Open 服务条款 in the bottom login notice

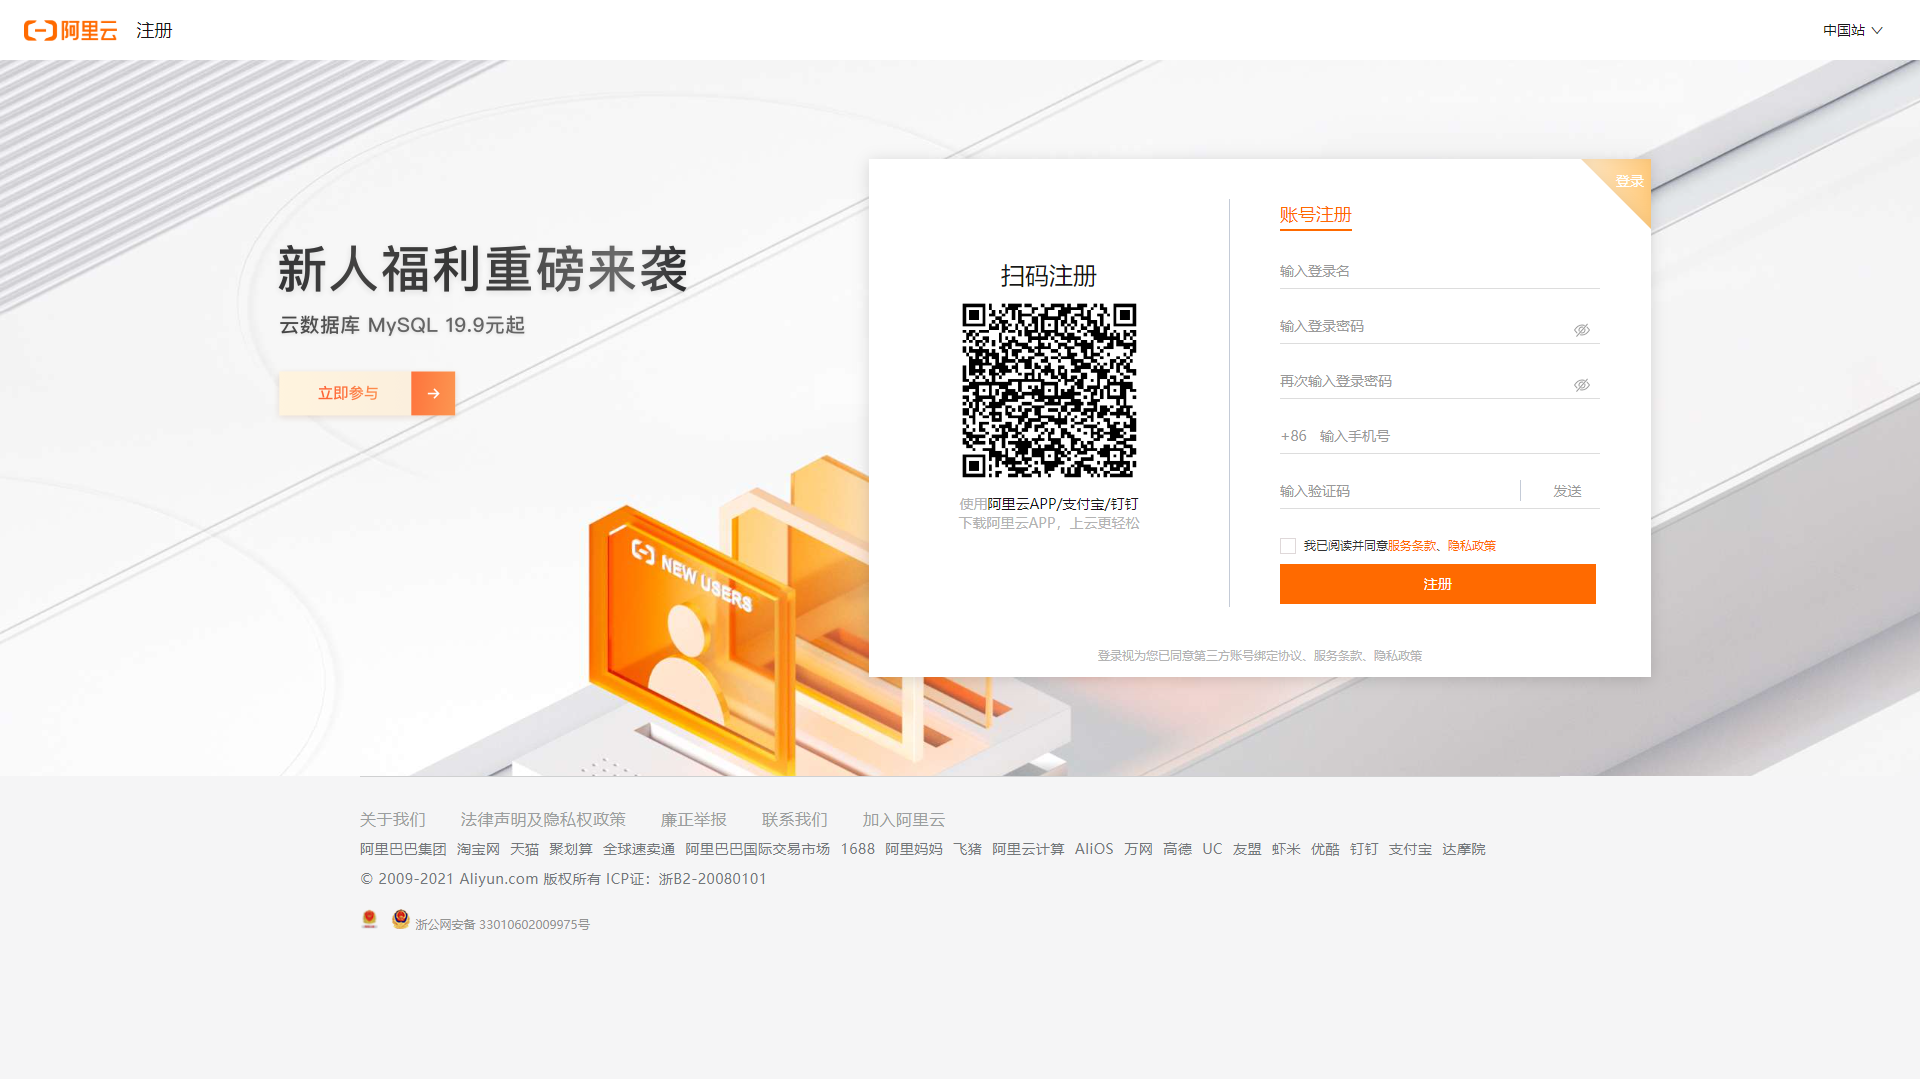point(1338,656)
